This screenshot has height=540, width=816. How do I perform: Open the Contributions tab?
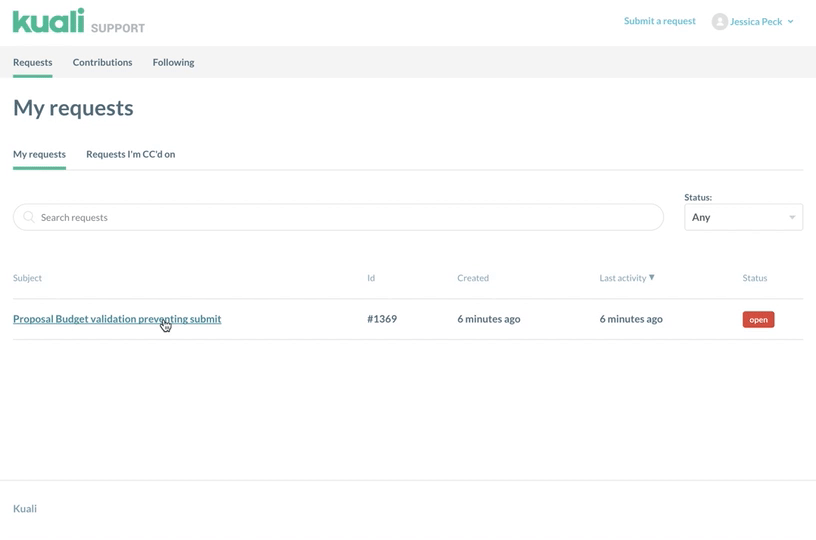(x=103, y=62)
